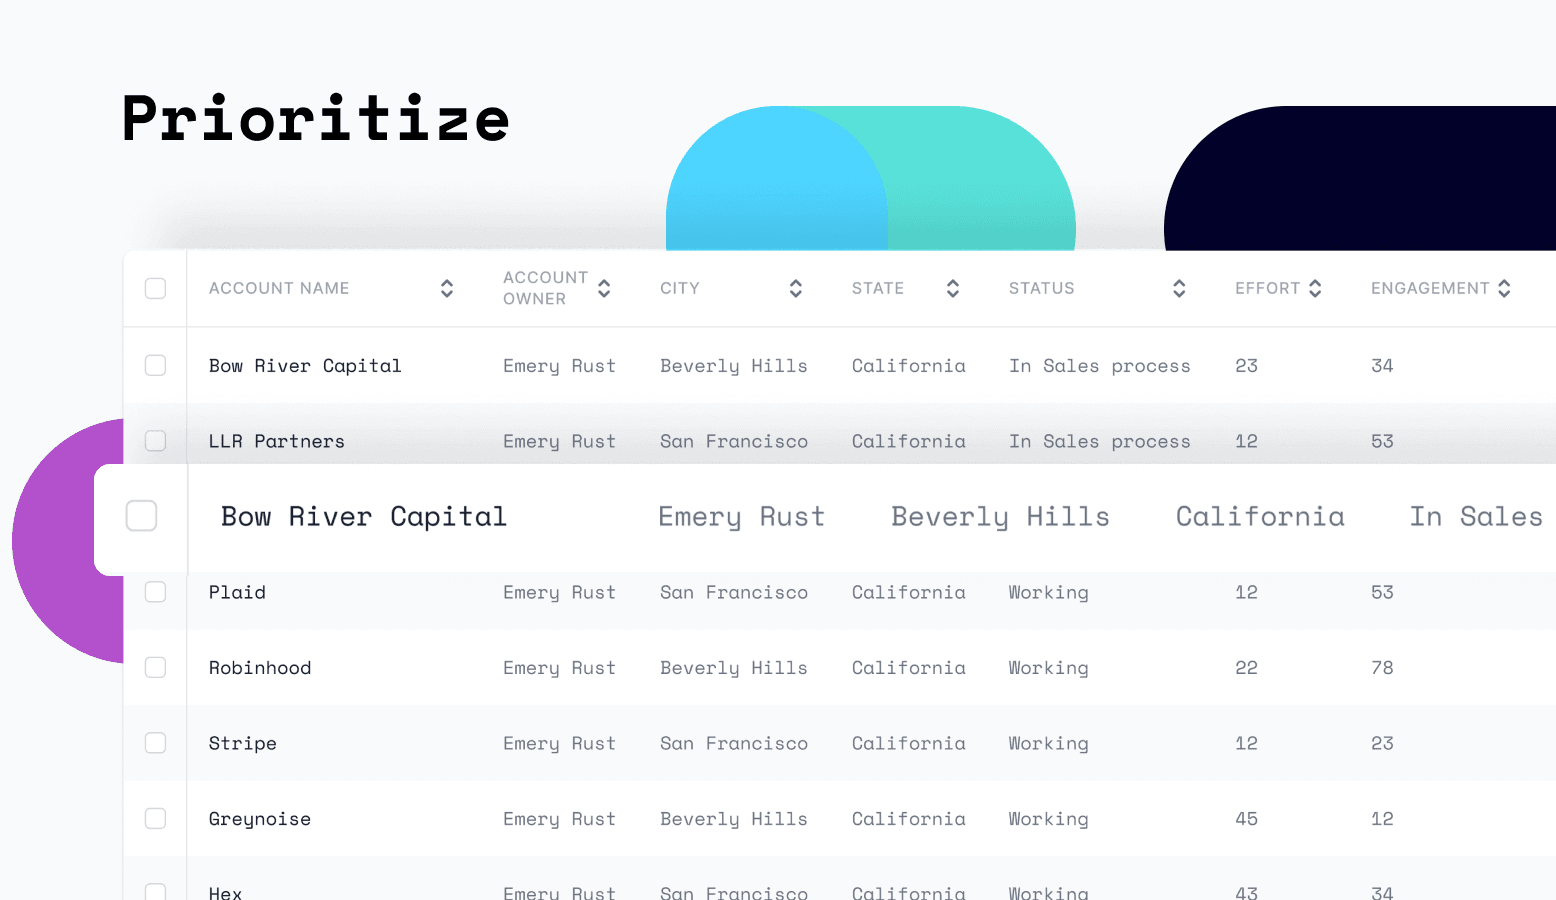Viewport: 1556px width, 900px height.
Task: Click the EFFORT column header
Action: 1267,288
